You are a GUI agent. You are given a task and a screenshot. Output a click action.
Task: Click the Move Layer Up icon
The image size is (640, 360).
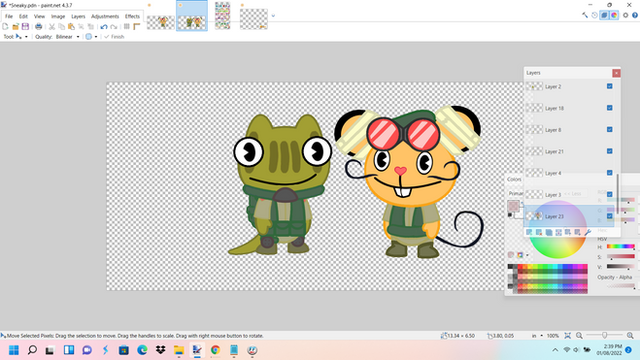tap(568, 232)
